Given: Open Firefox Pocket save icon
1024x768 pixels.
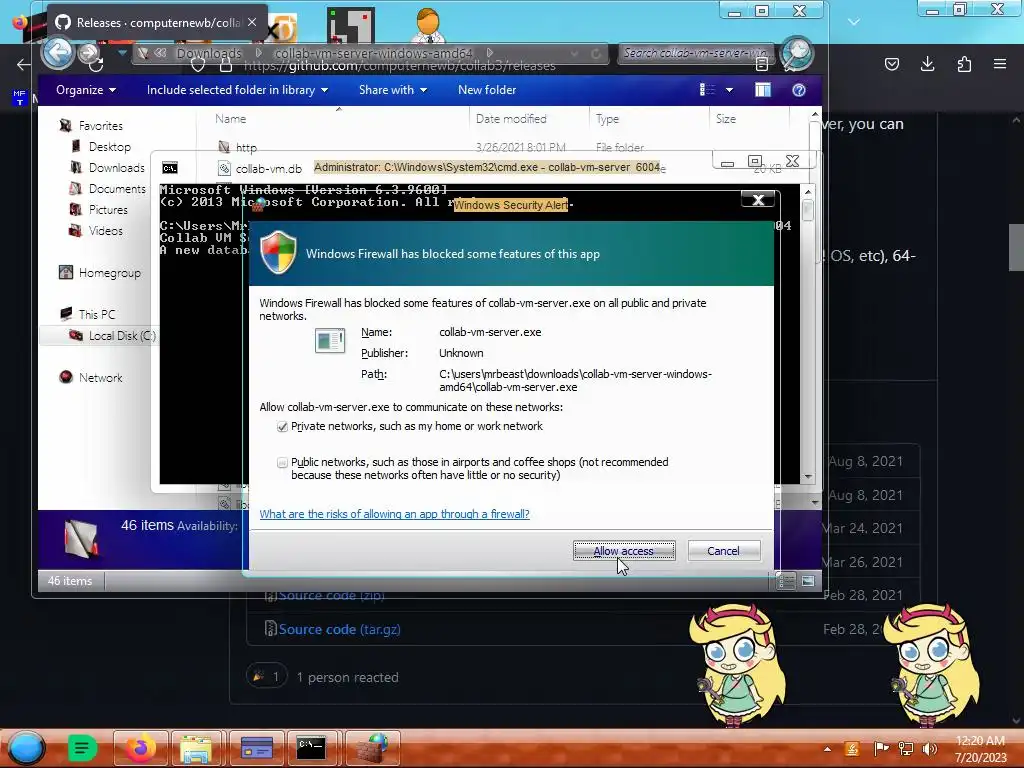Looking at the screenshot, I should click(x=891, y=64).
